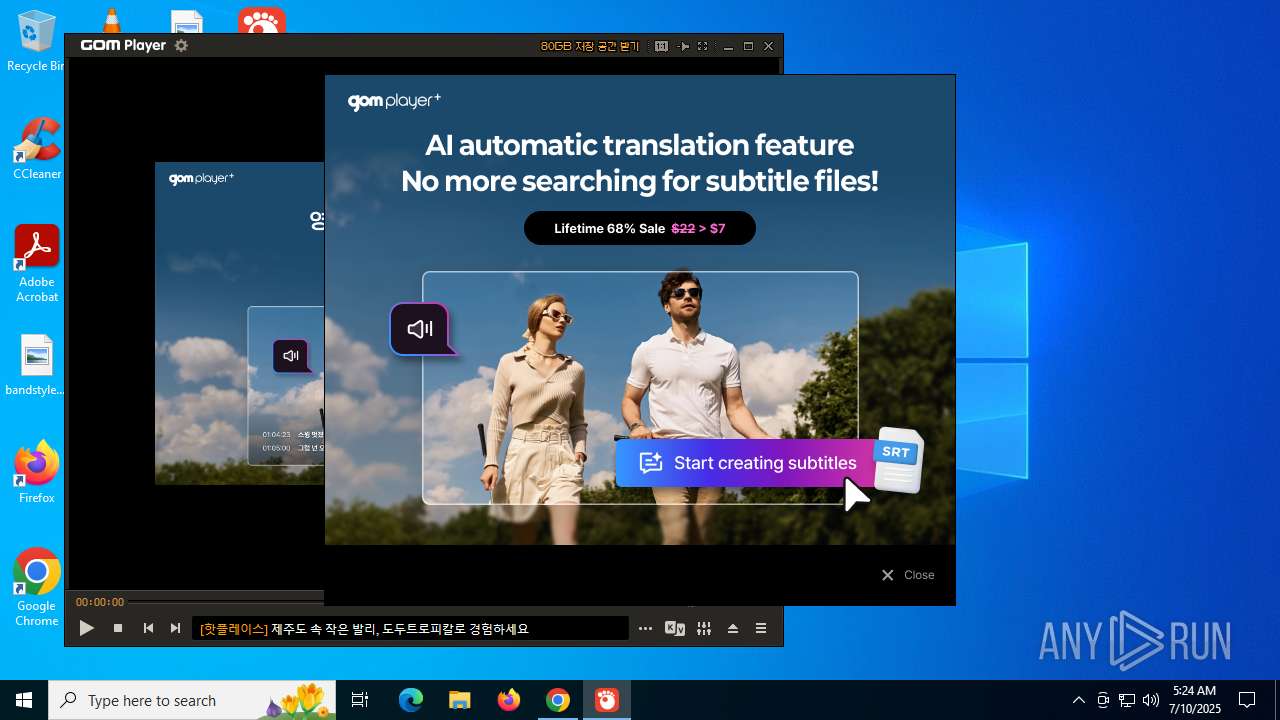Screen dimensions: 1280x720
Task: Open Chrome from taskbar
Action: point(558,700)
